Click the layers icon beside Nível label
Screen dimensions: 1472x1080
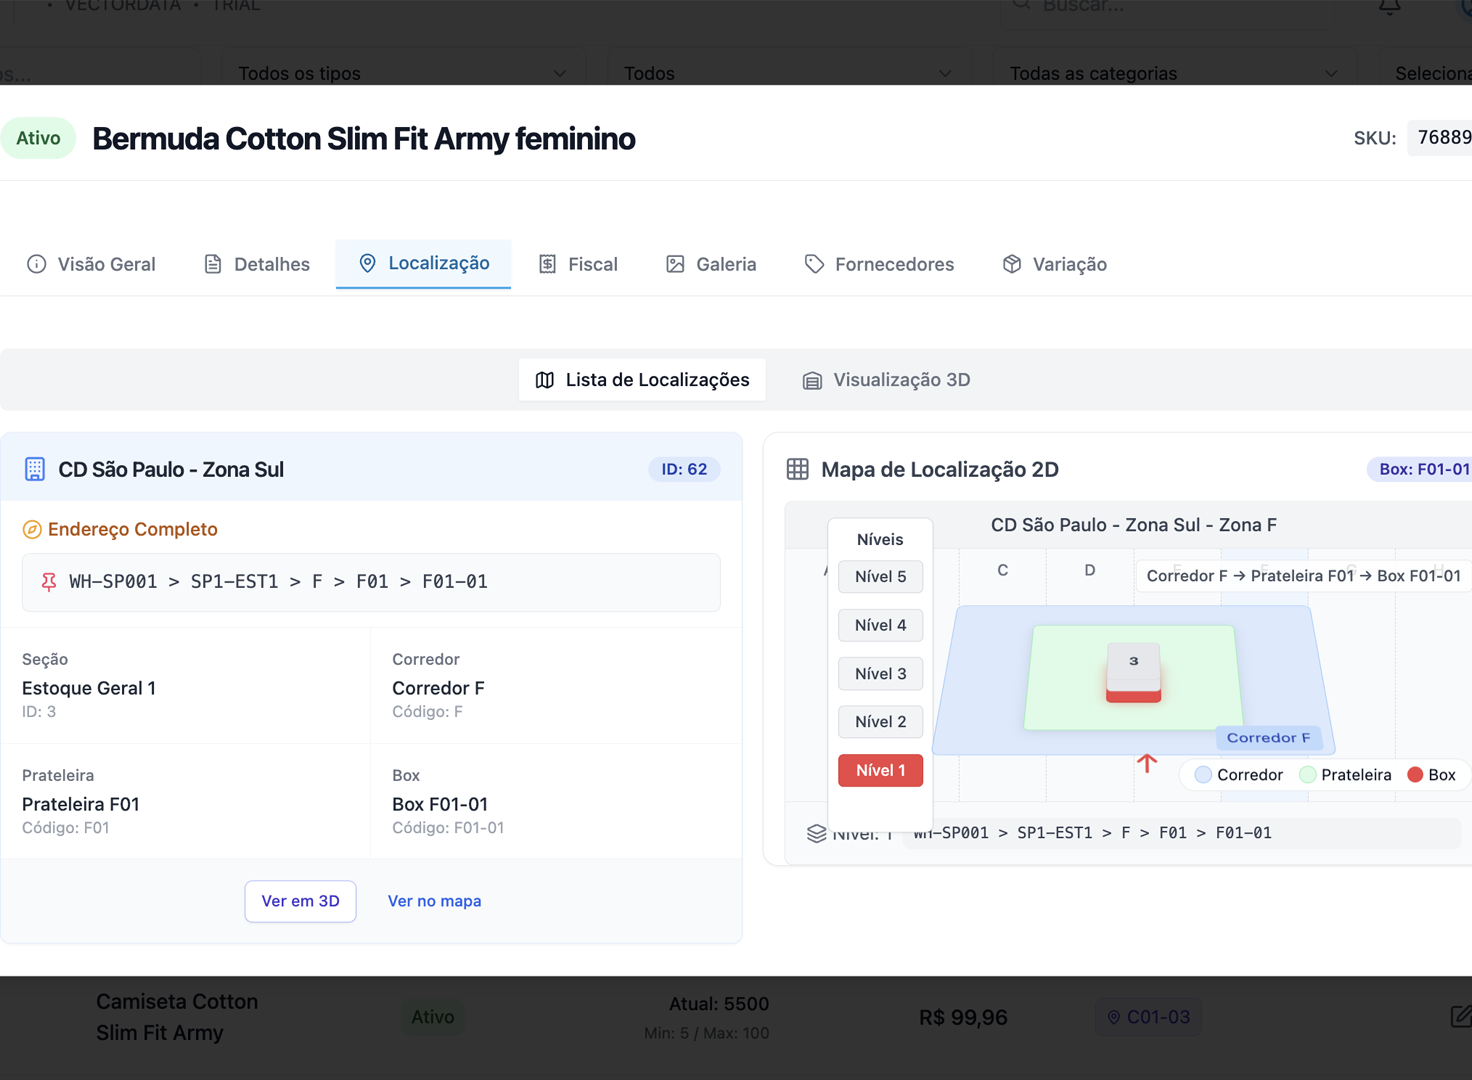coord(816,833)
